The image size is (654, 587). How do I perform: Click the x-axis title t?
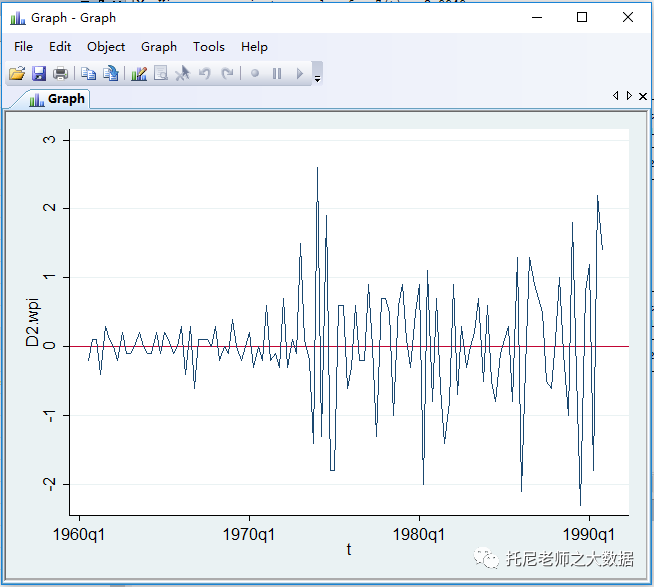(349, 550)
